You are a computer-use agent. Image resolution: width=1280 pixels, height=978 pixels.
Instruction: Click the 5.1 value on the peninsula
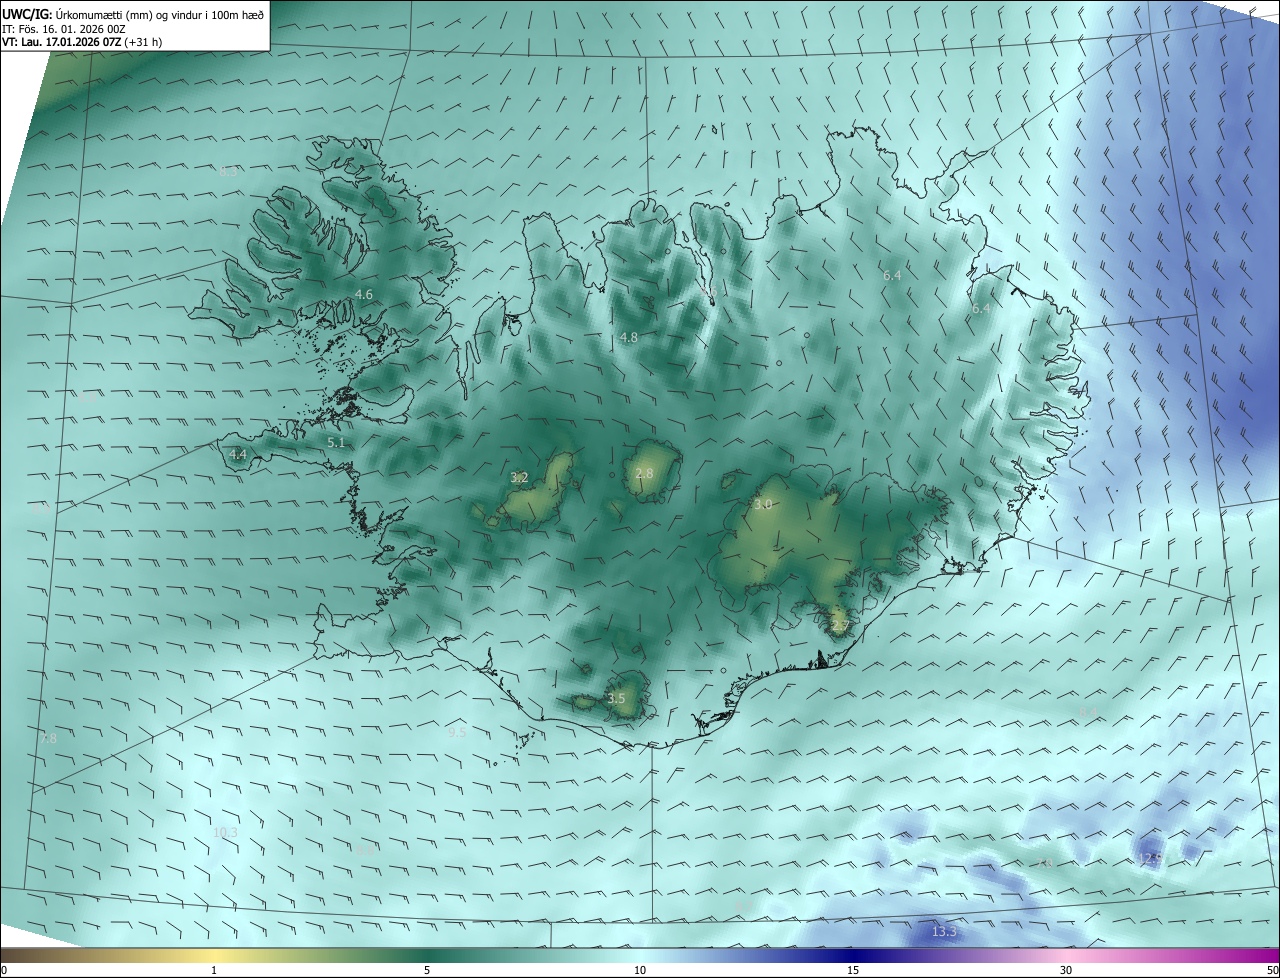click(x=336, y=442)
